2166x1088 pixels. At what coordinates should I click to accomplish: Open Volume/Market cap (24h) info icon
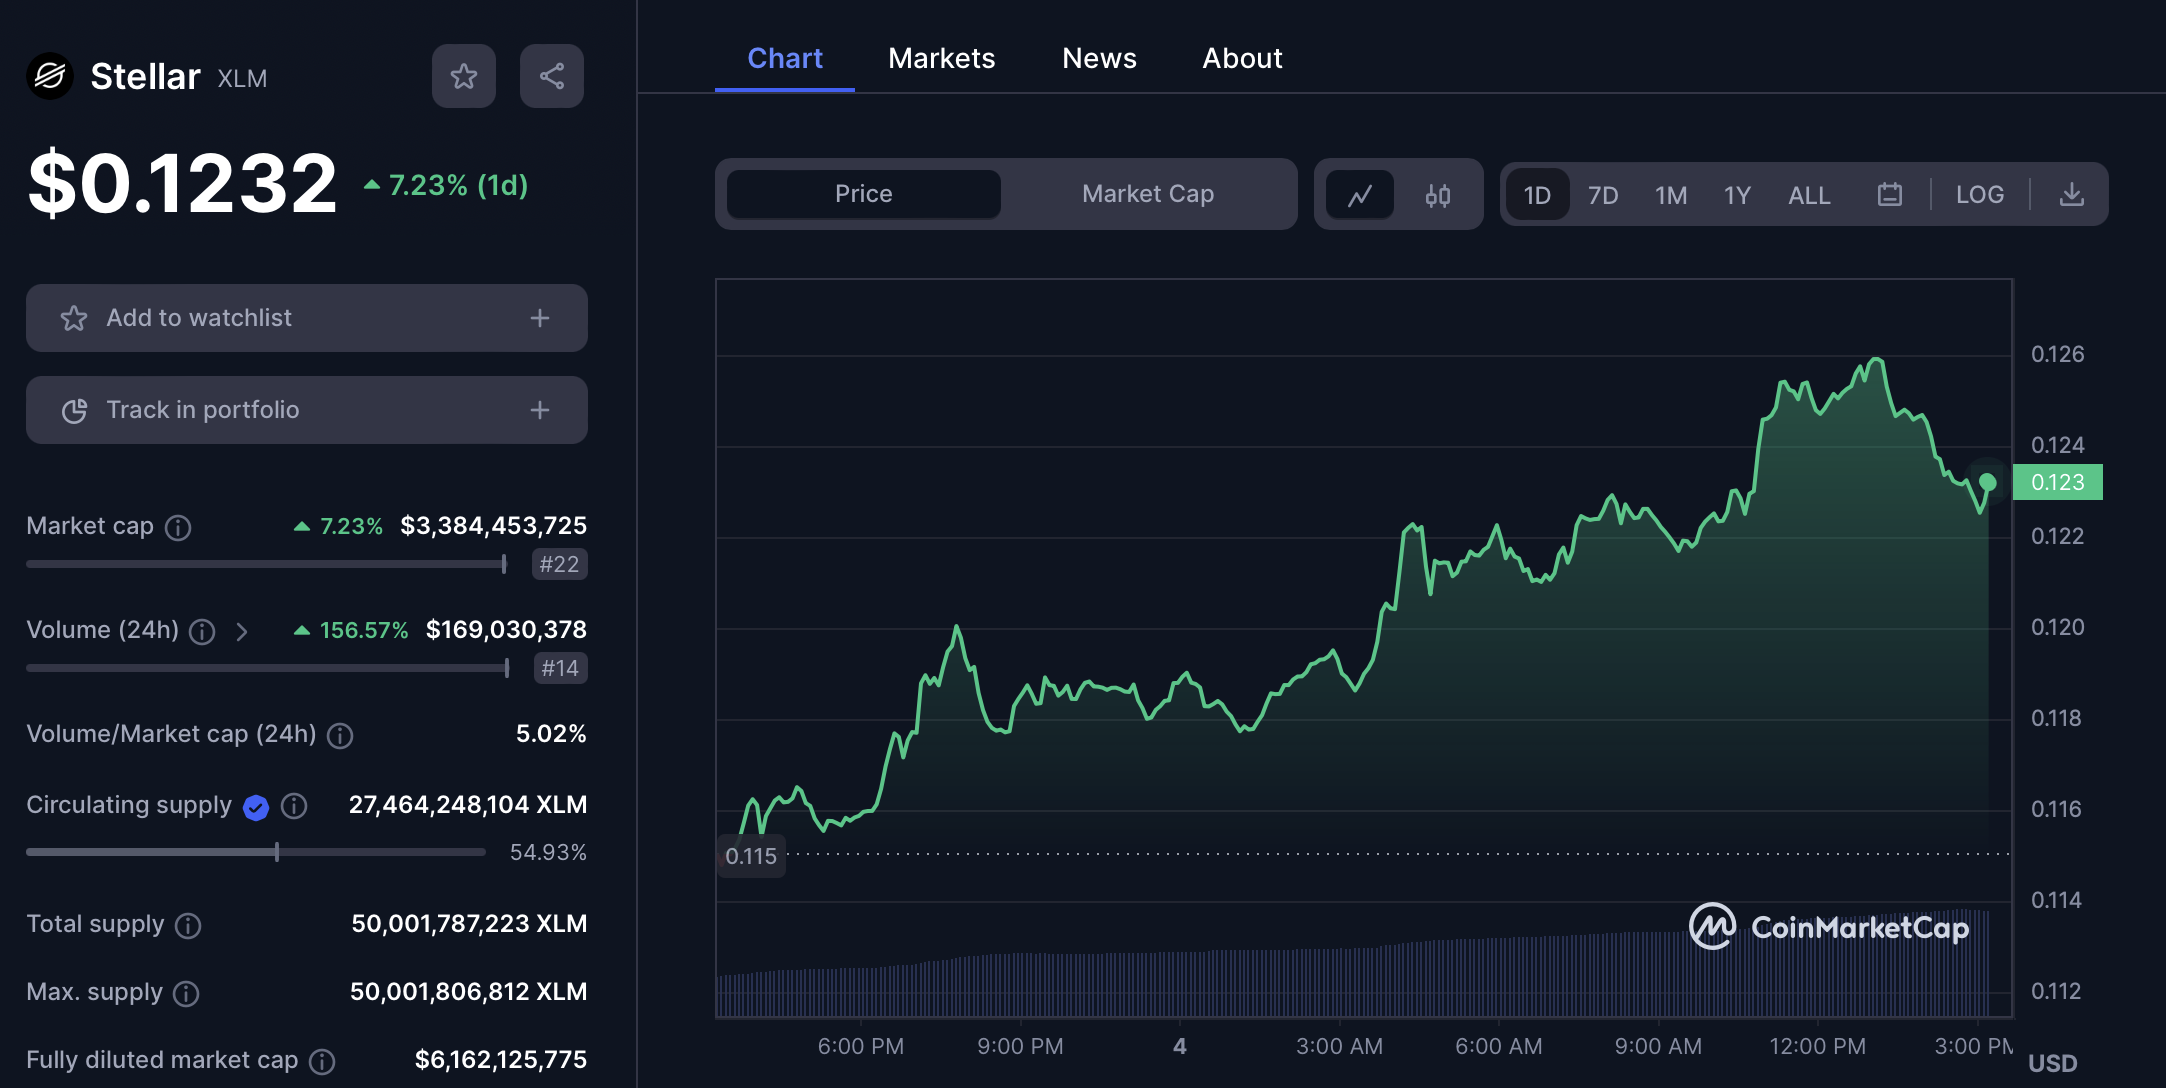pyautogui.click(x=340, y=735)
